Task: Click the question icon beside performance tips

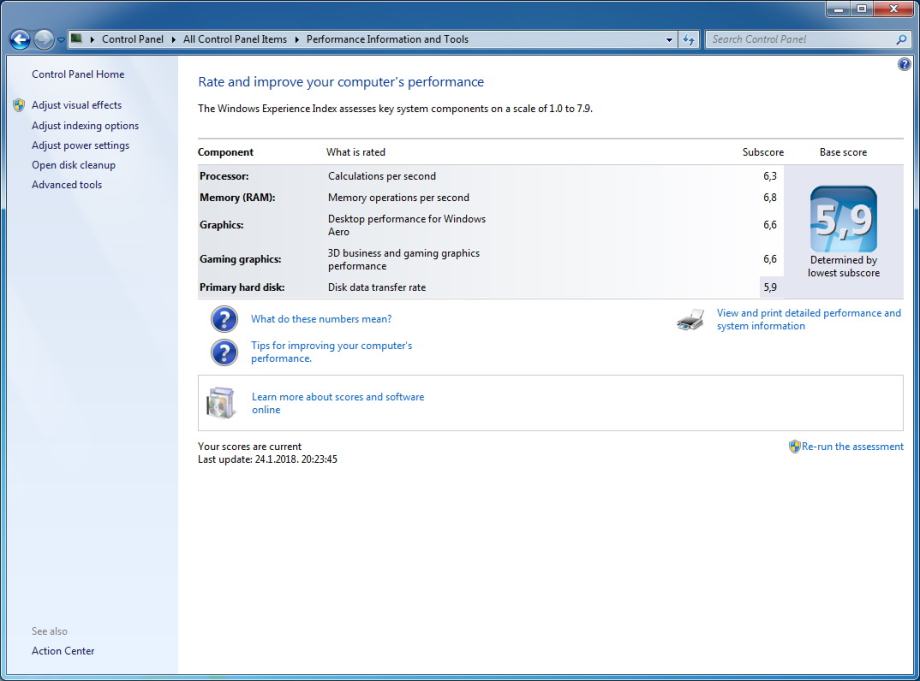Action: [x=224, y=352]
